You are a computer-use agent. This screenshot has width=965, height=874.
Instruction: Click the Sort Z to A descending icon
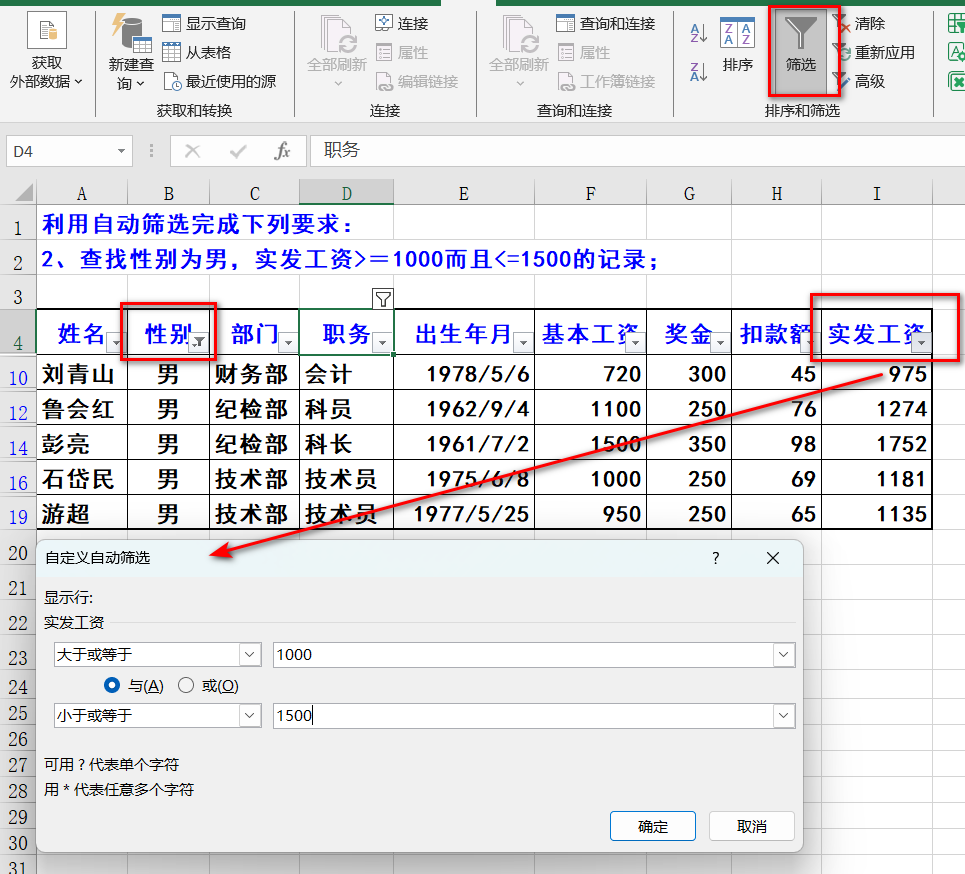point(699,71)
